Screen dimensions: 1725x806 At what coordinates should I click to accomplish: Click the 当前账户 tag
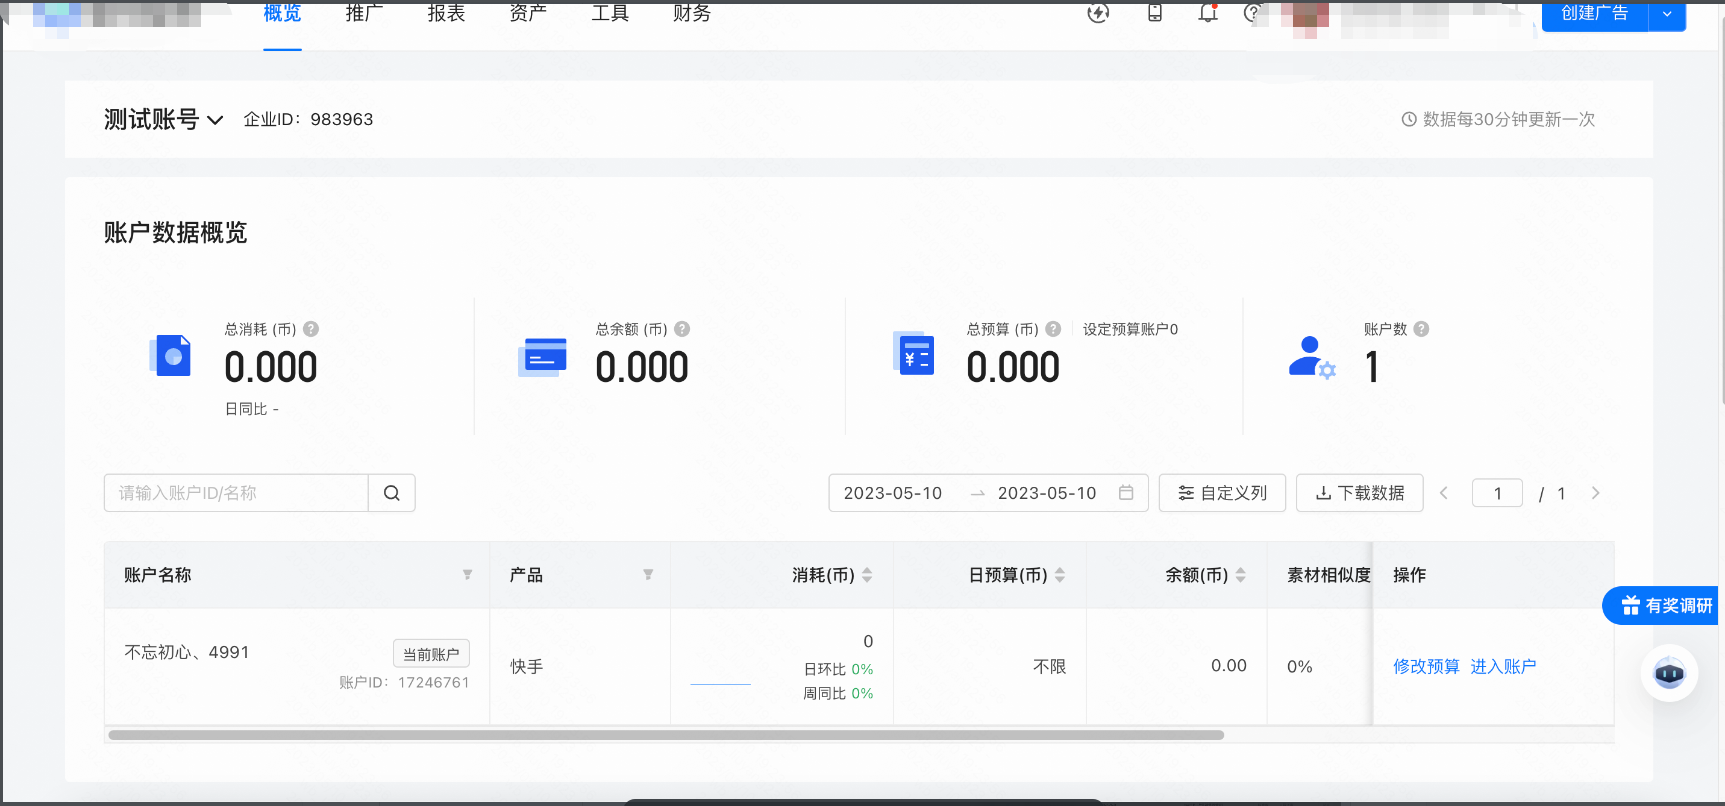click(x=431, y=654)
